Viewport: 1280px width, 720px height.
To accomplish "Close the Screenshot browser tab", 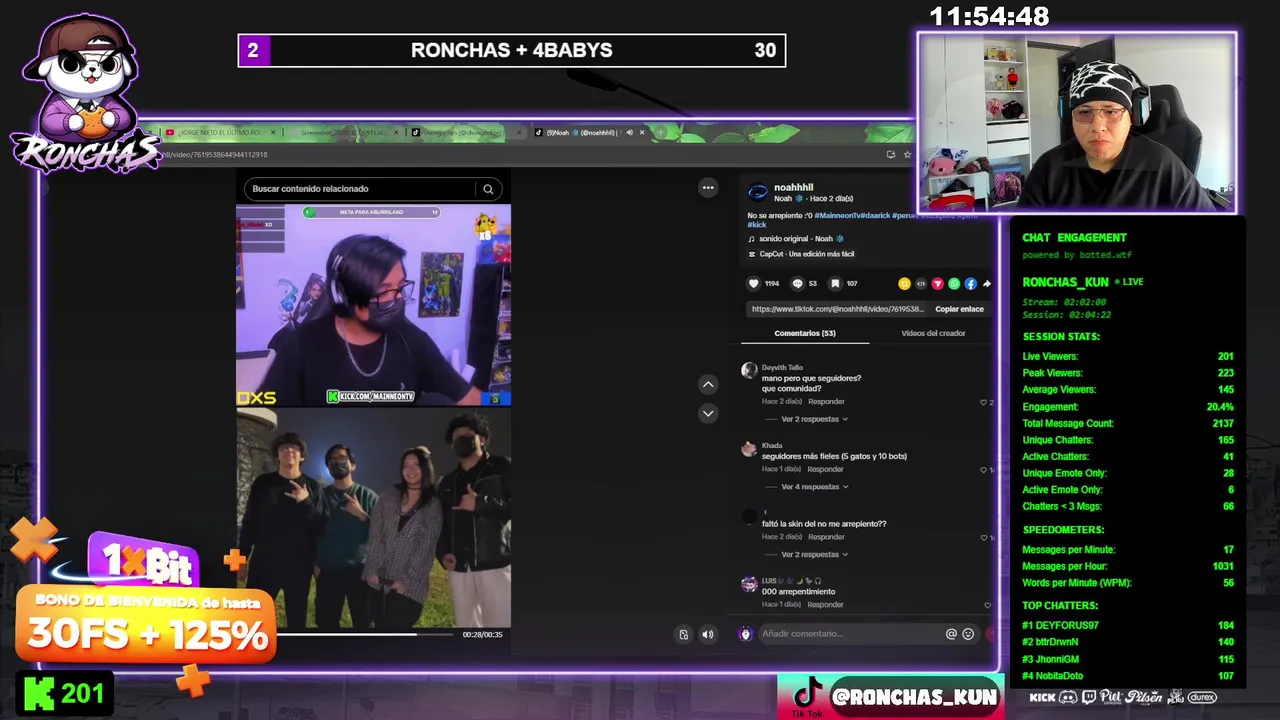I will tap(396, 132).
